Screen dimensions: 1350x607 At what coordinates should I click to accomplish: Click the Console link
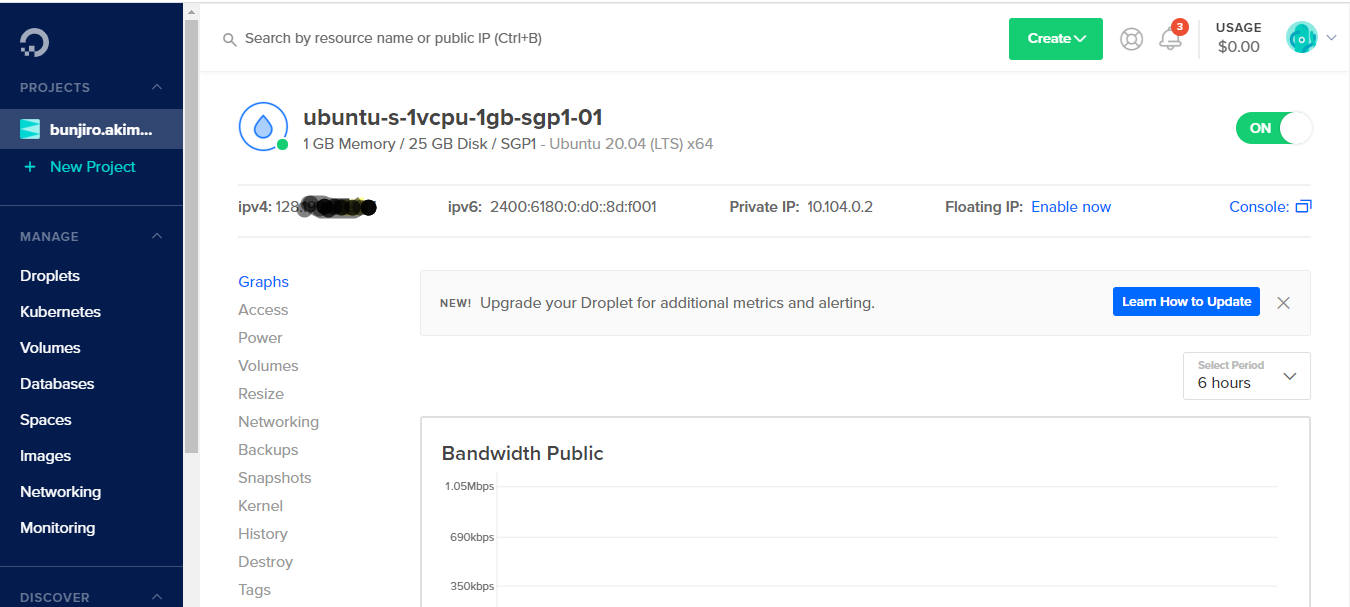coord(1259,207)
